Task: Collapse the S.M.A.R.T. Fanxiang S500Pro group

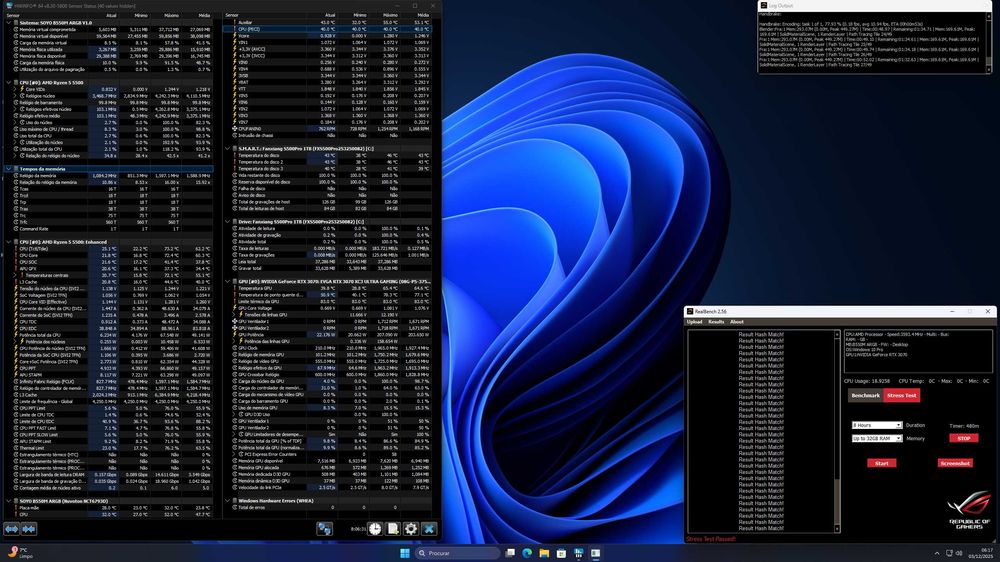Action: [x=228, y=149]
